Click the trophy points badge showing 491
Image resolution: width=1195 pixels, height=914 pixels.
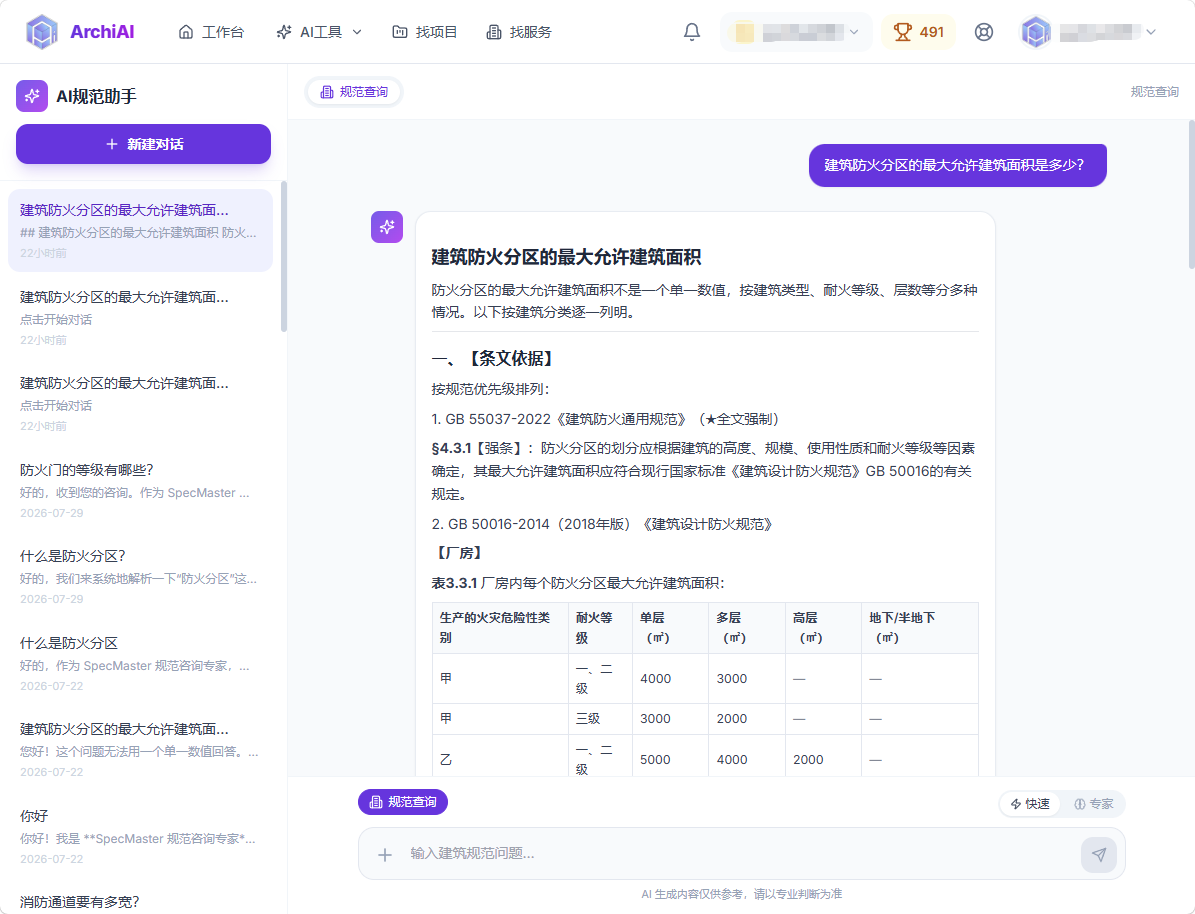pos(918,32)
